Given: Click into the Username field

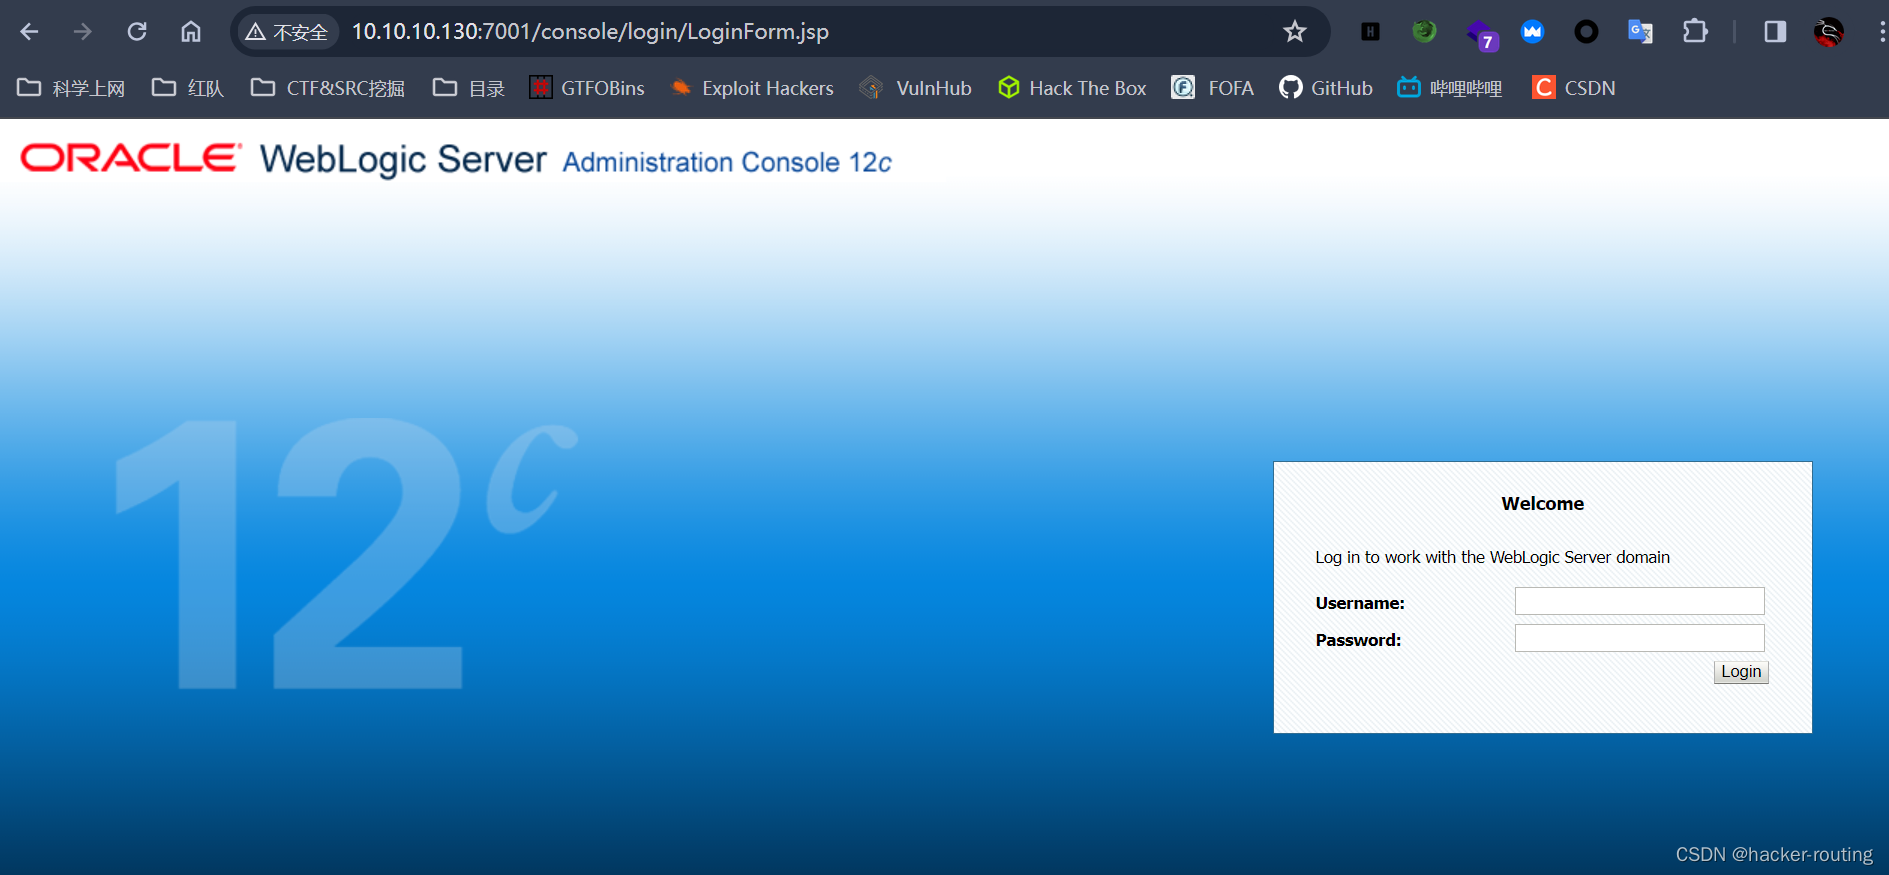Looking at the screenshot, I should [1639, 601].
